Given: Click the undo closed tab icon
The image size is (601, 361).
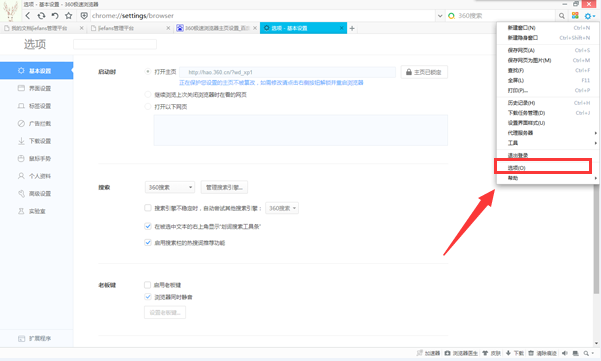Looking at the screenshot, I should (x=55, y=16).
